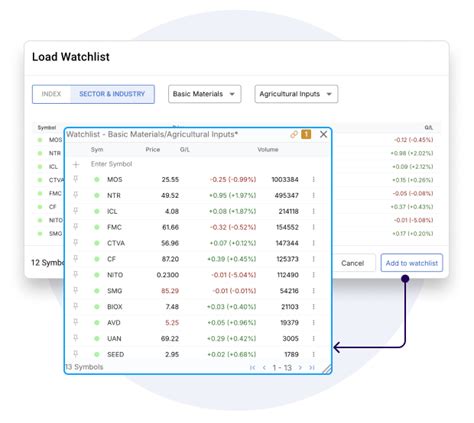Viewport: 474px width, 423px height.
Task: Click AVD price 5.25
Action: pyautogui.click(x=172, y=323)
